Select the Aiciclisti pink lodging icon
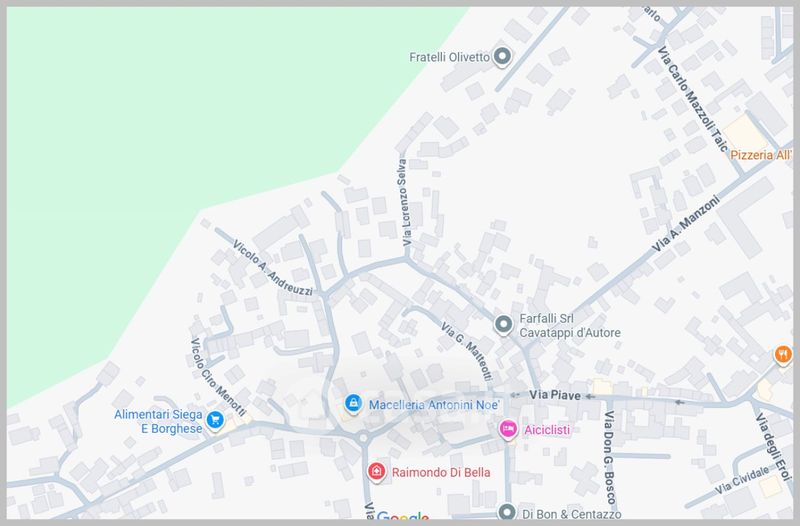800x526 pixels. point(507,429)
